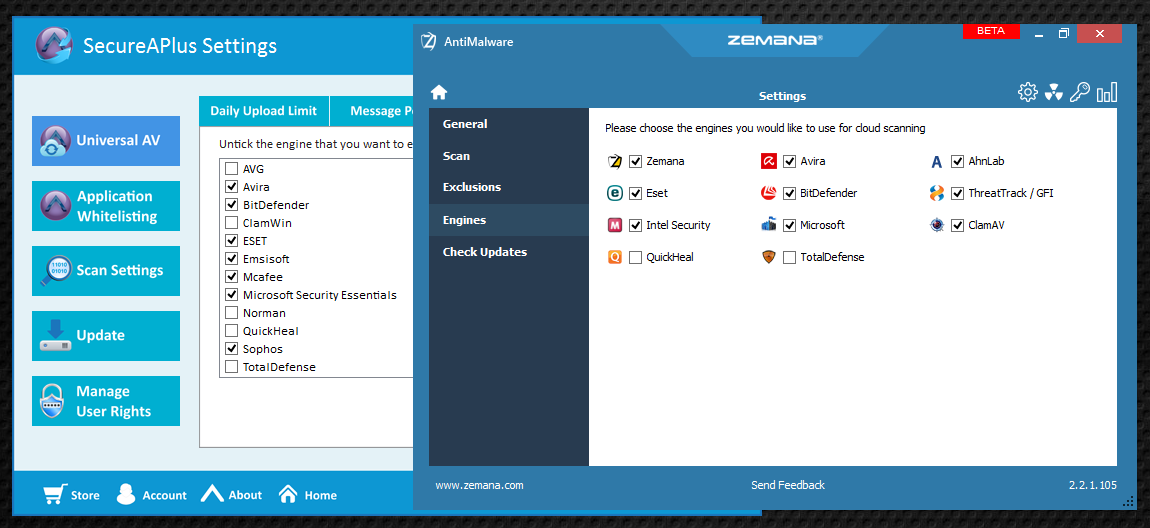Click the Avira red logo icon in Zemana

[769, 161]
